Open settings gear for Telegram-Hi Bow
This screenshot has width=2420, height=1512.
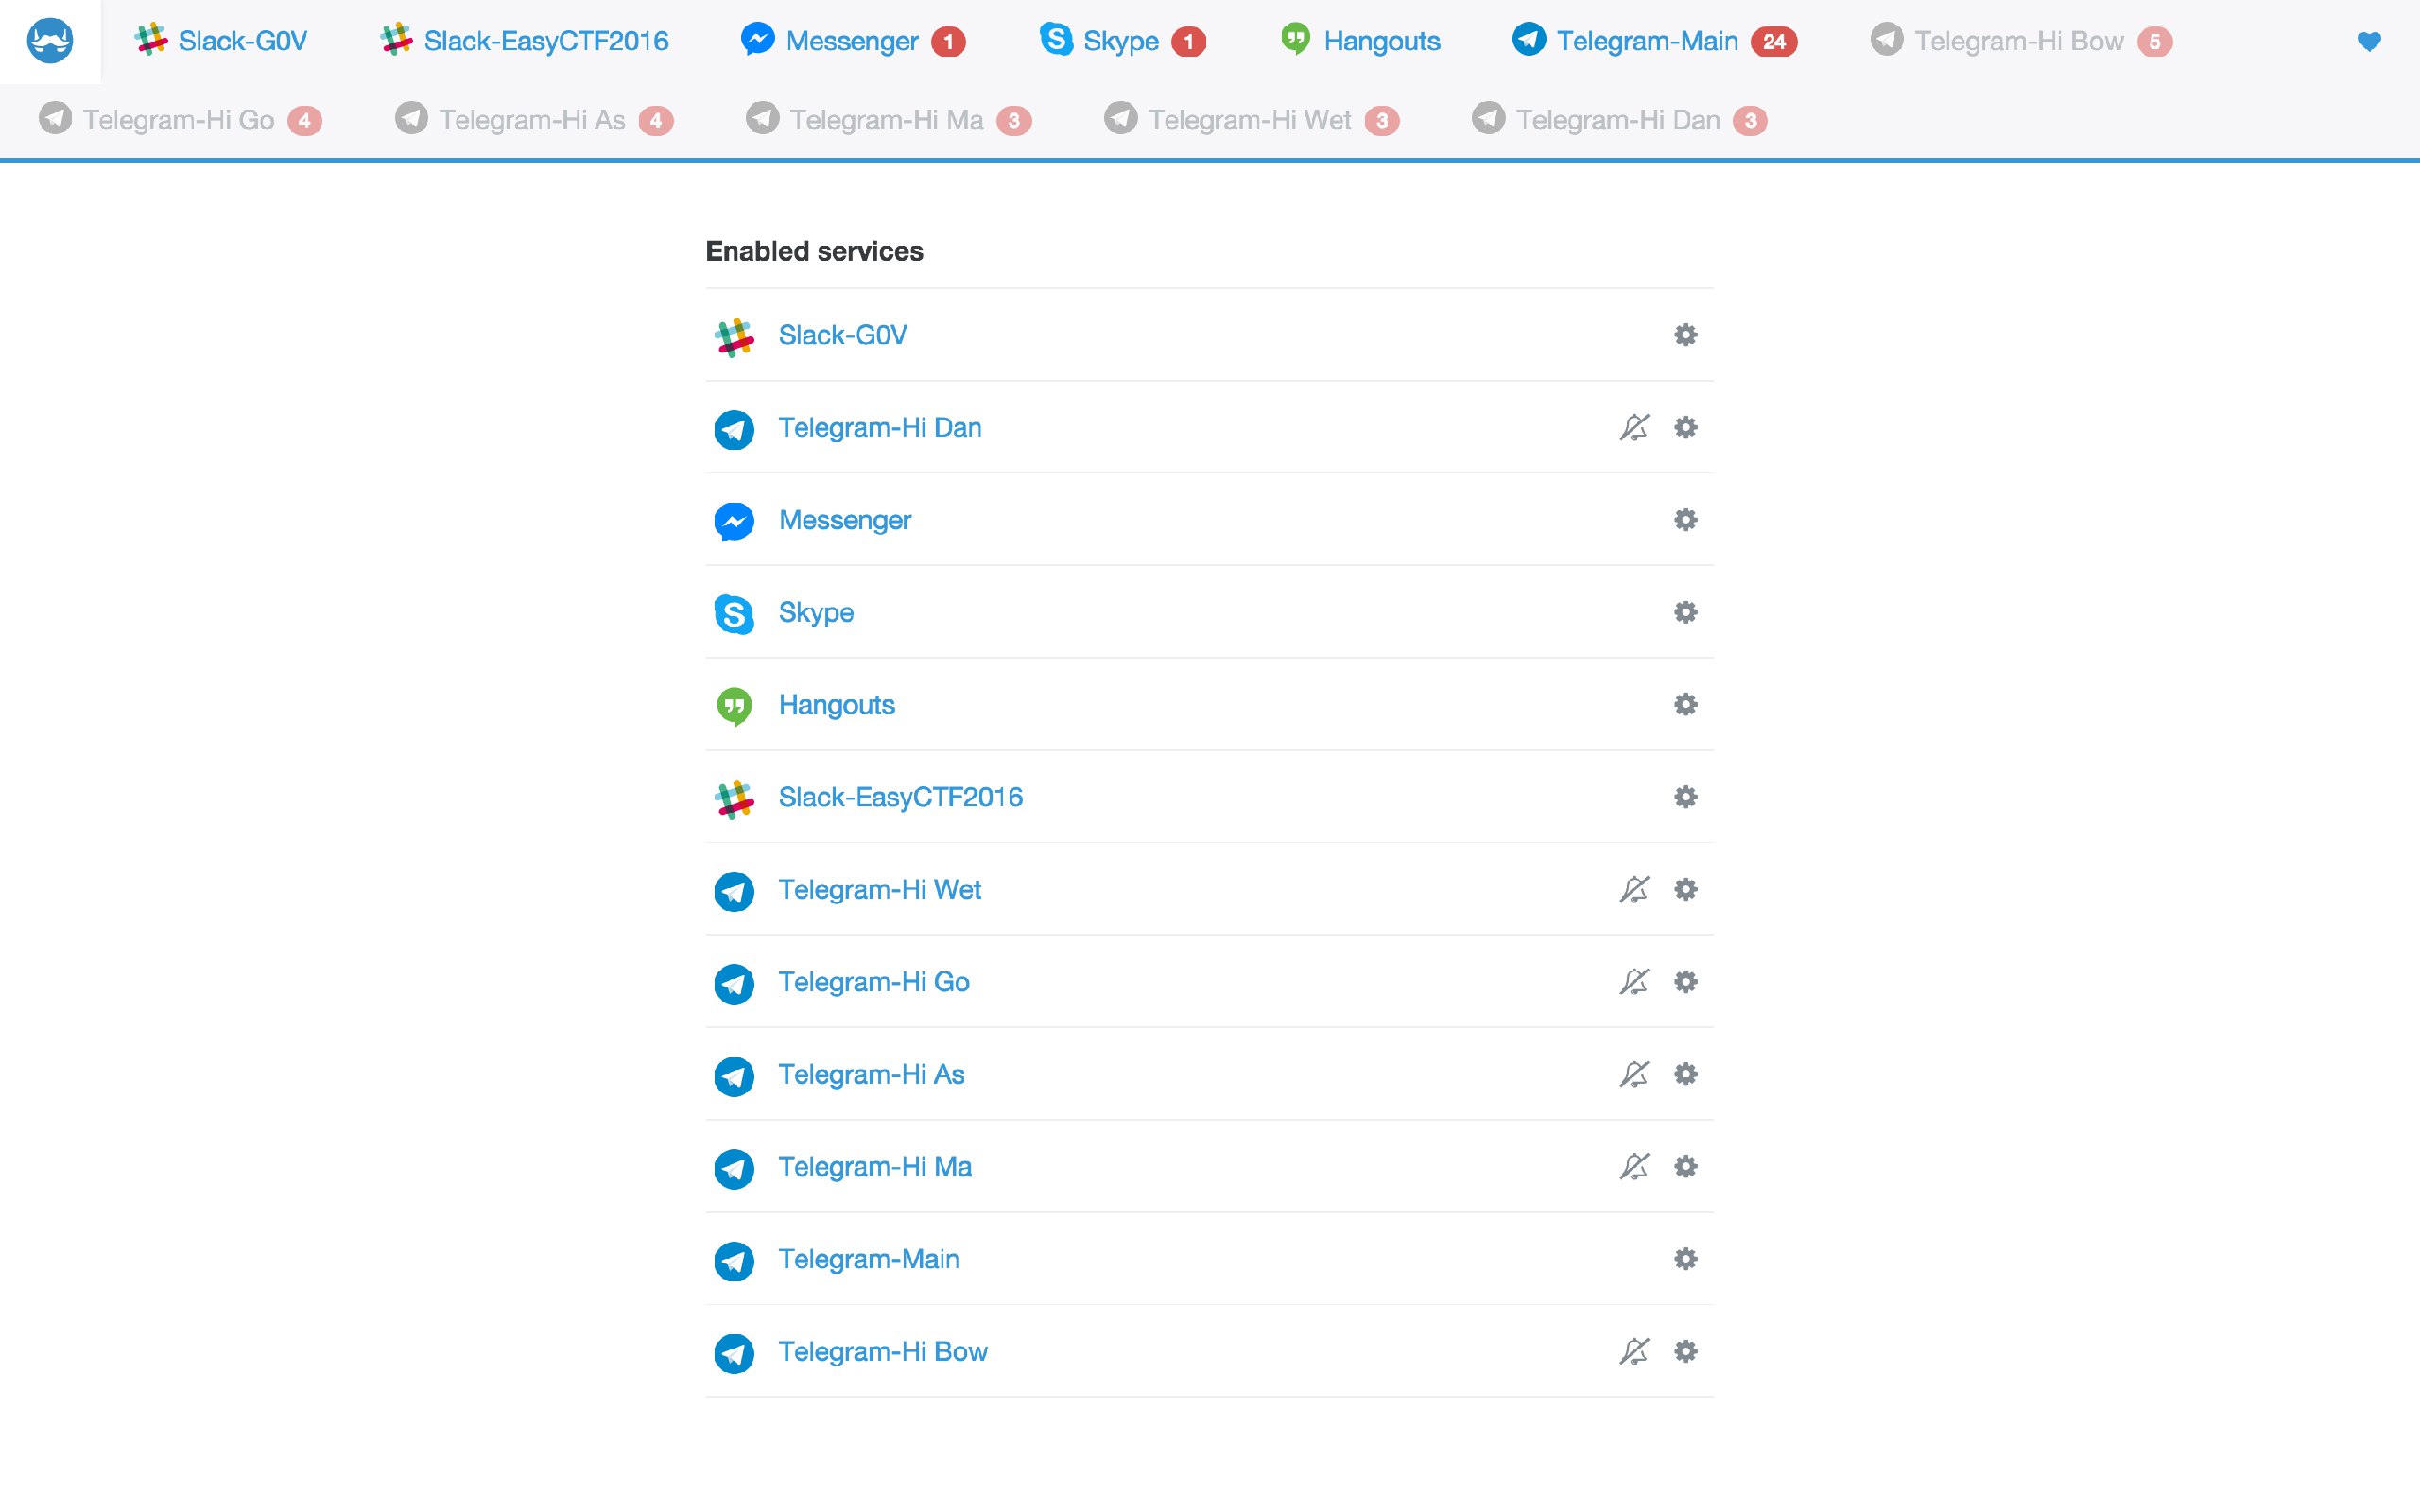click(x=1685, y=1351)
